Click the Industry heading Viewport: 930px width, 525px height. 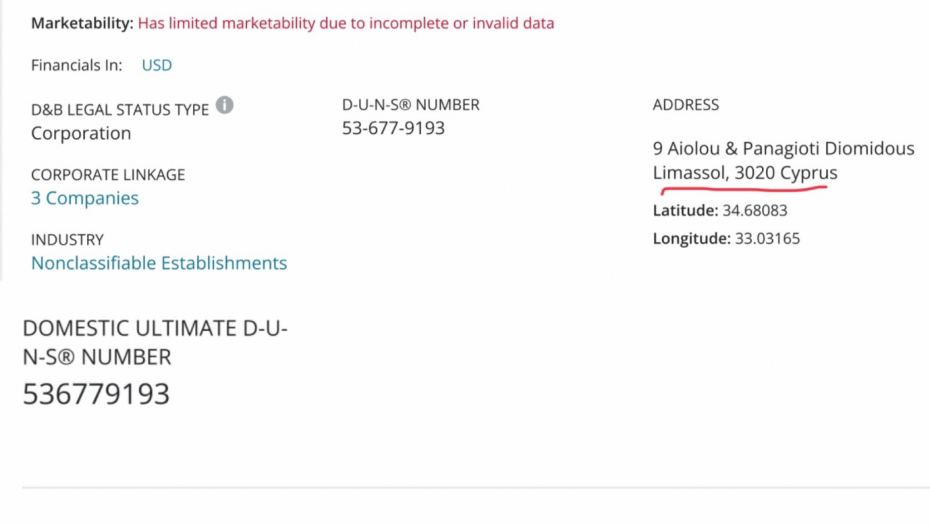(x=67, y=240)
